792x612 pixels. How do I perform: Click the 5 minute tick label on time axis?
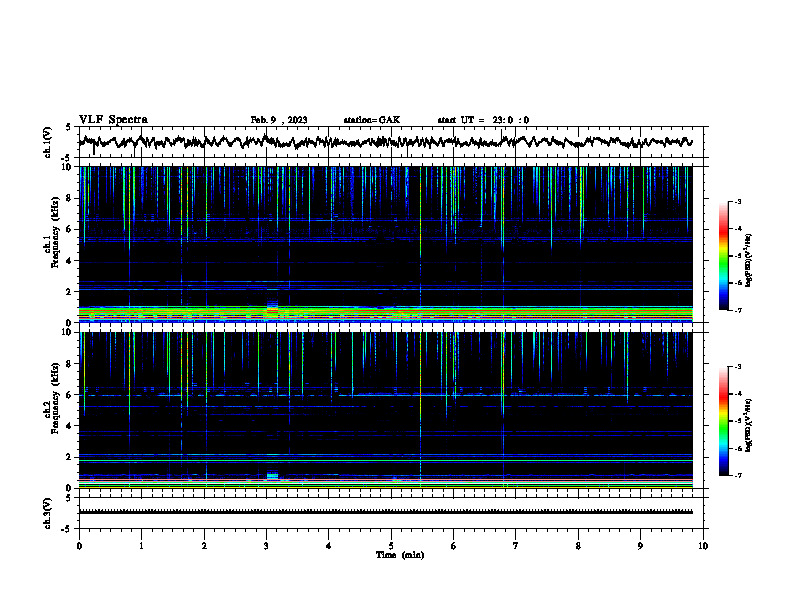coord(391,546)
